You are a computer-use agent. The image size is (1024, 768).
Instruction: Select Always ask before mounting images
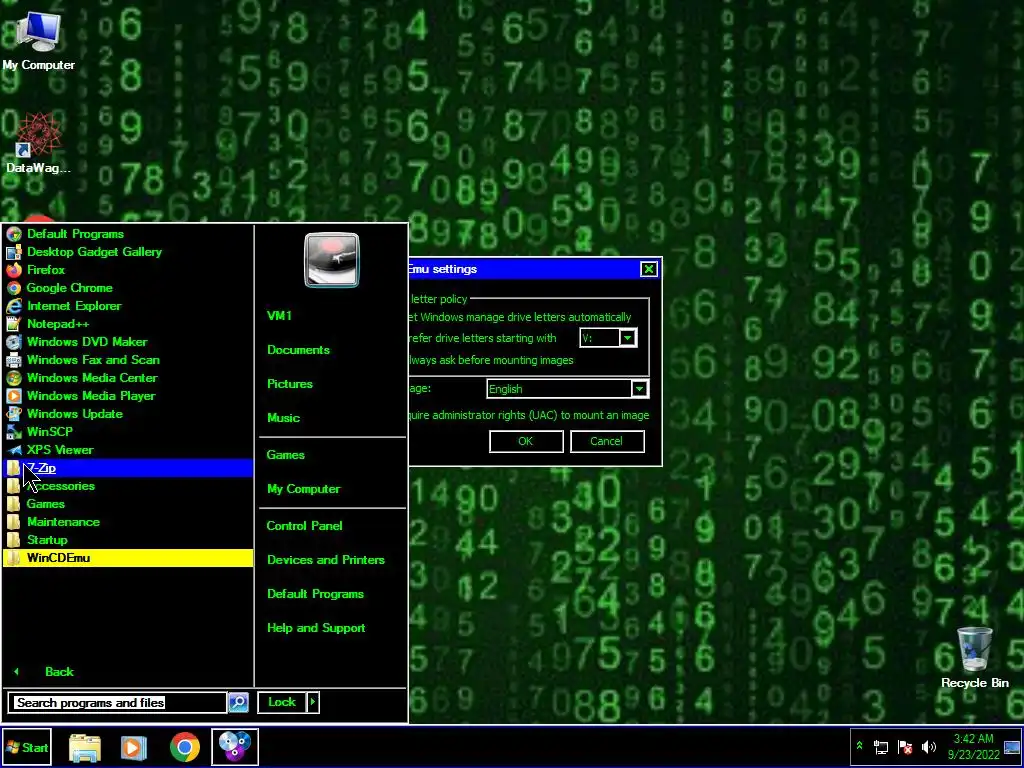coord(491,360)
